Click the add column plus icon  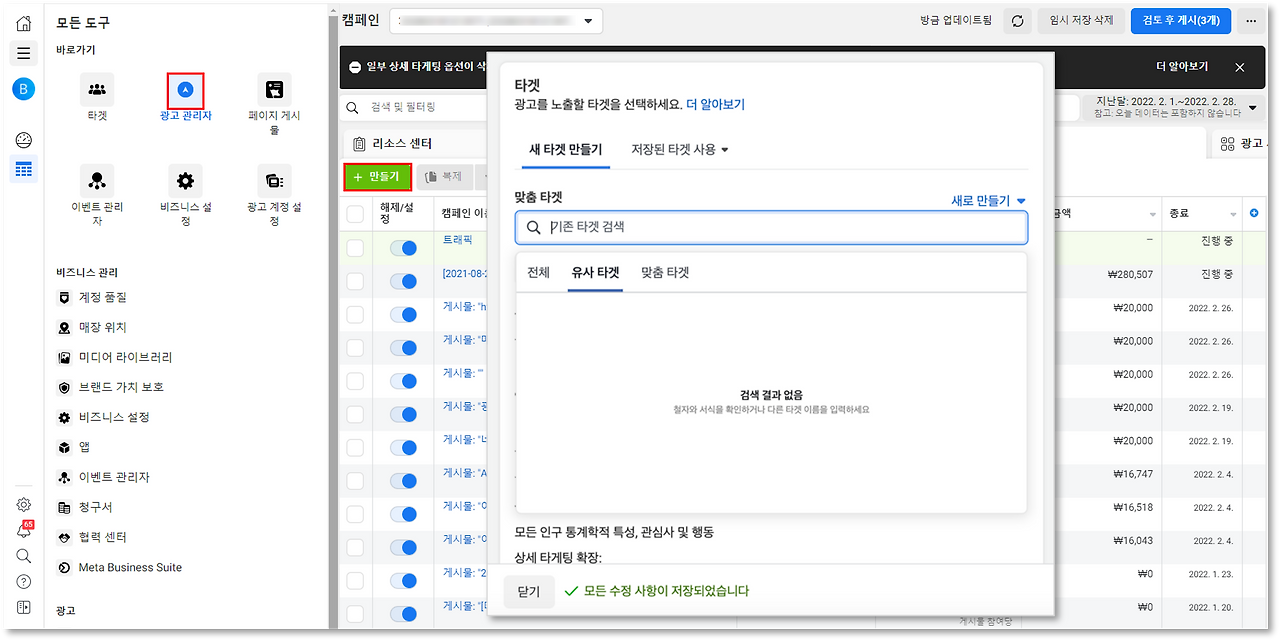click(x=1254, y=213)
